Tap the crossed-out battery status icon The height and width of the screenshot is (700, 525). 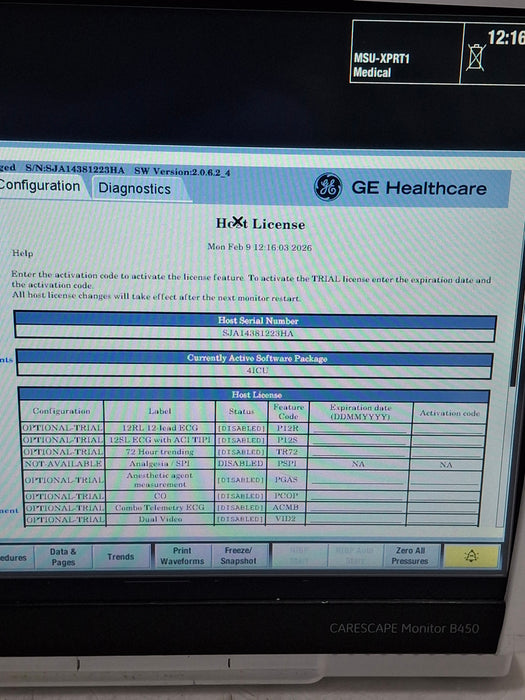coord(475,57)
